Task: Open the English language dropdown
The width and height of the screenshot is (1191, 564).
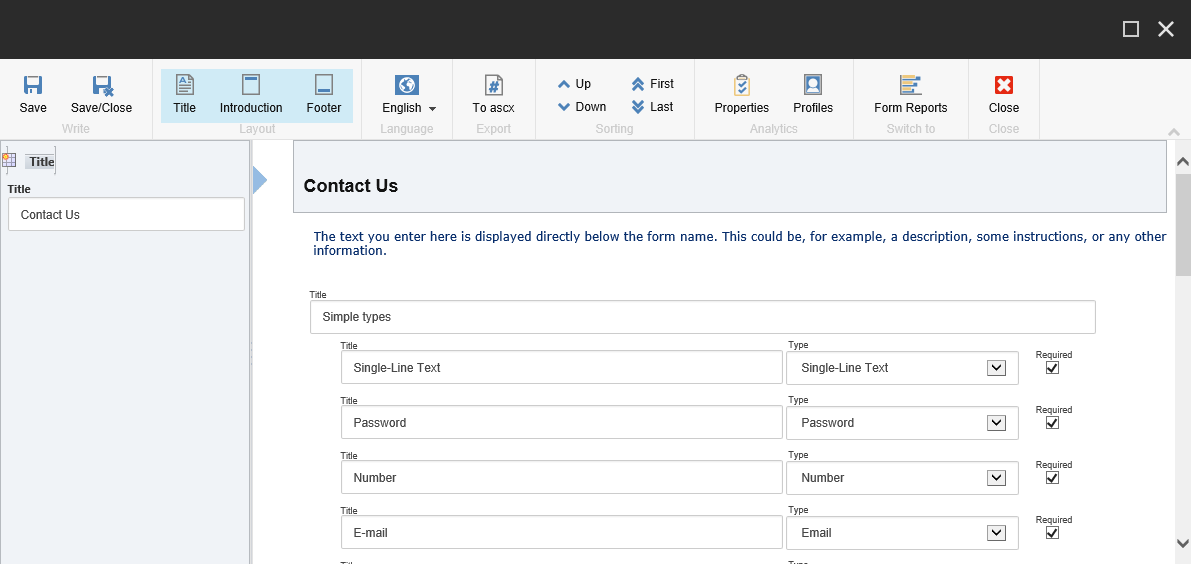Action: point(409,108)
